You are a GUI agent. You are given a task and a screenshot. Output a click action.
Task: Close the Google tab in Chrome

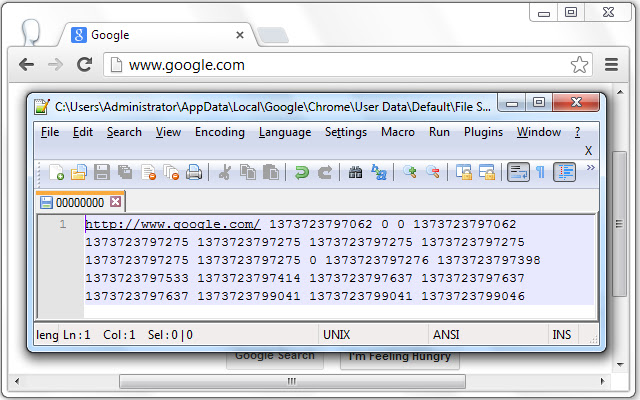point(240,35)
